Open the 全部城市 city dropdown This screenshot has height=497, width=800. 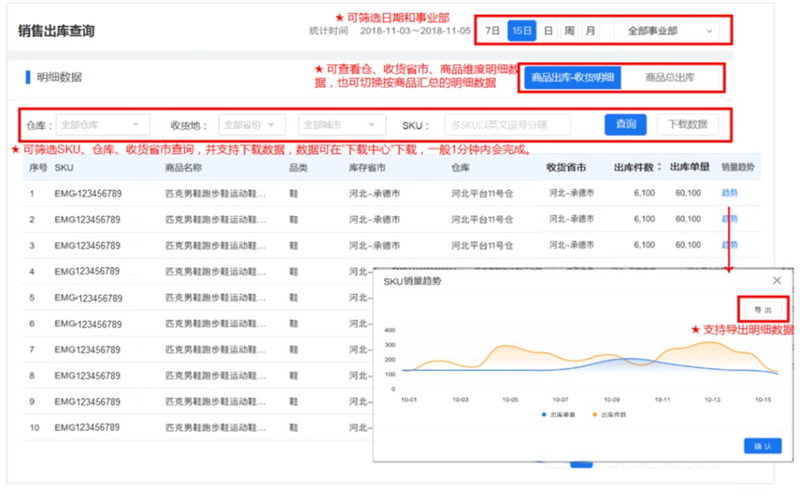tap(336, 125)
